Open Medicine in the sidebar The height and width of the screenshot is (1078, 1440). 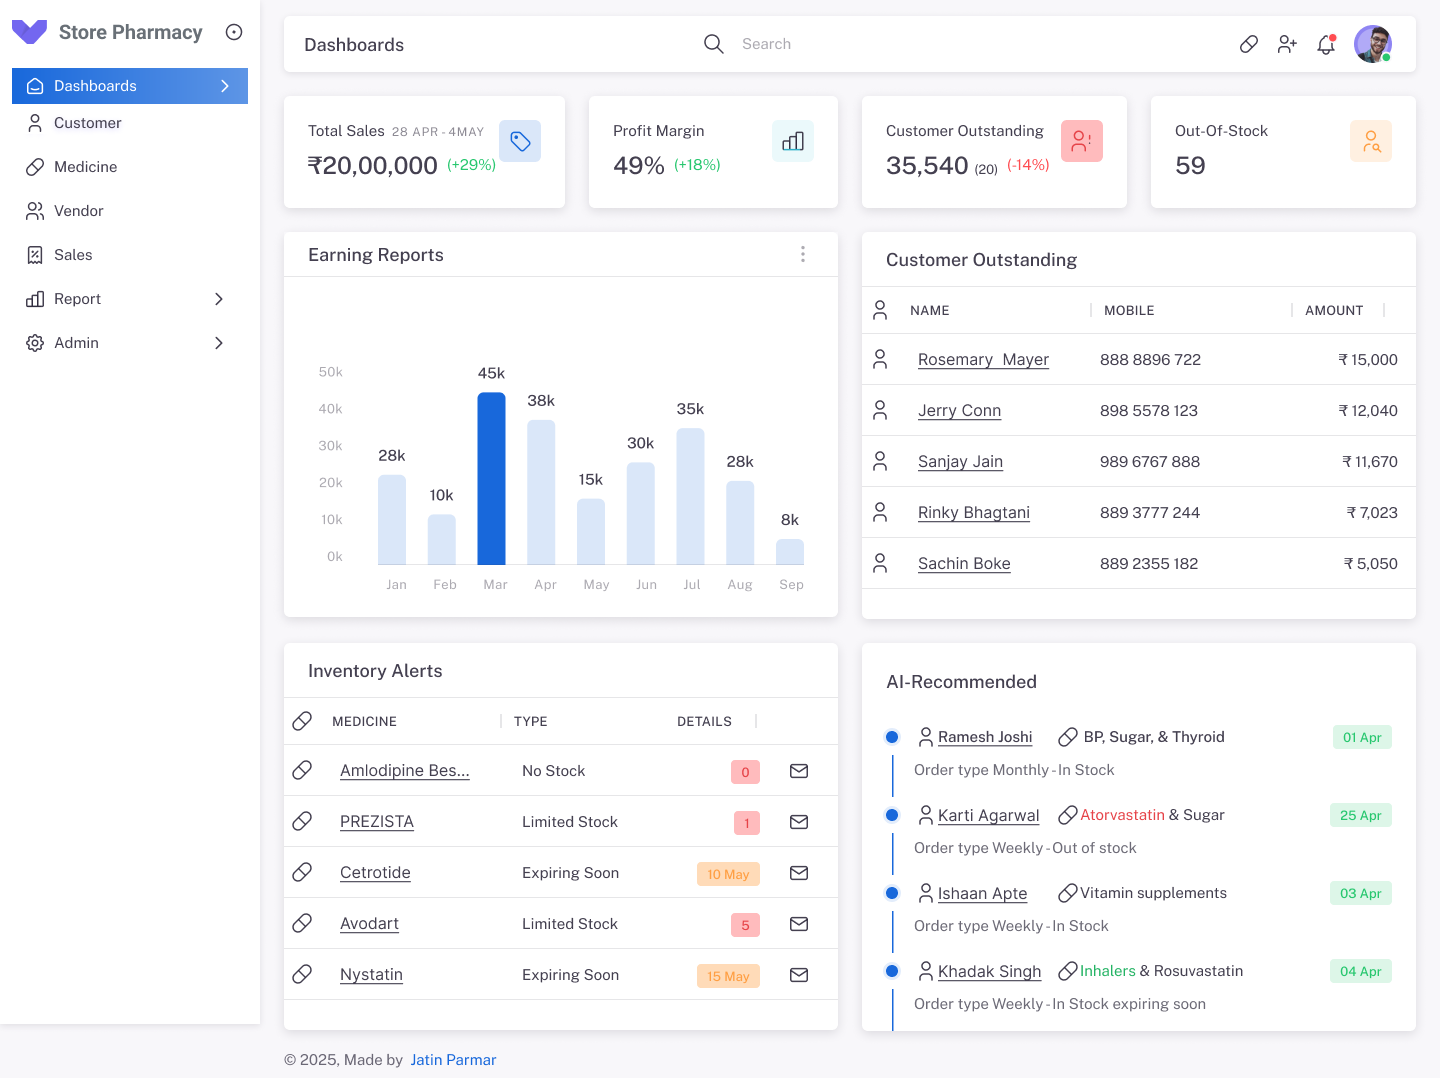click(x=86, y=167)
